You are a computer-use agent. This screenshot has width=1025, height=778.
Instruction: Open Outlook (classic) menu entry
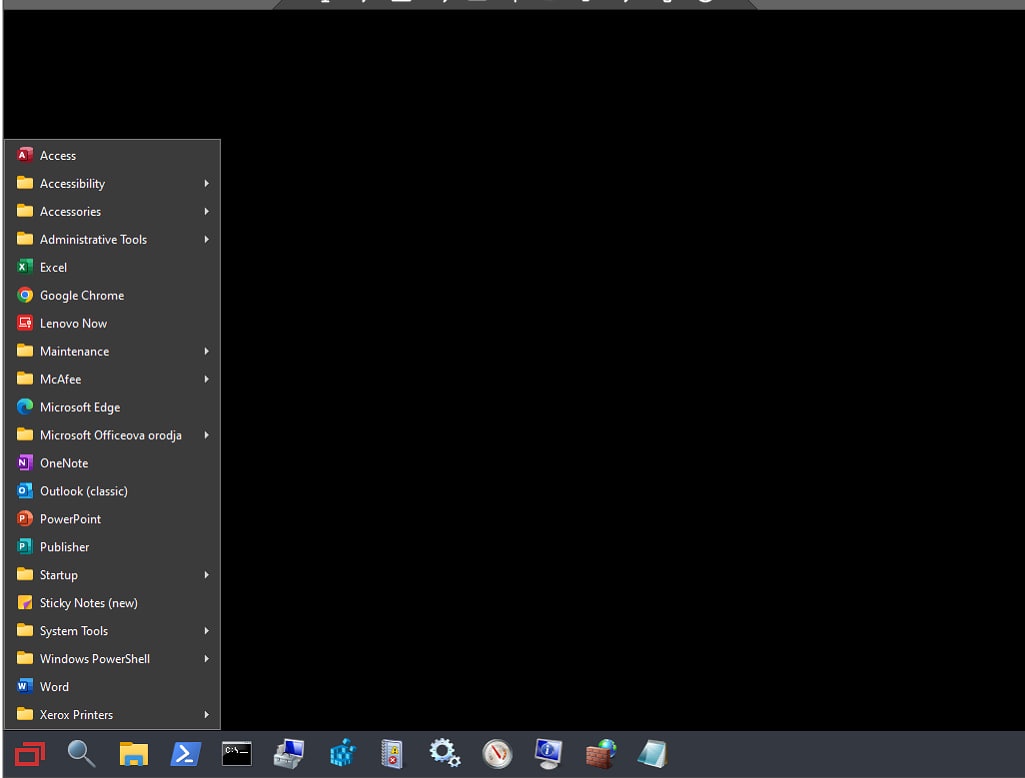(x=112, y=491)
